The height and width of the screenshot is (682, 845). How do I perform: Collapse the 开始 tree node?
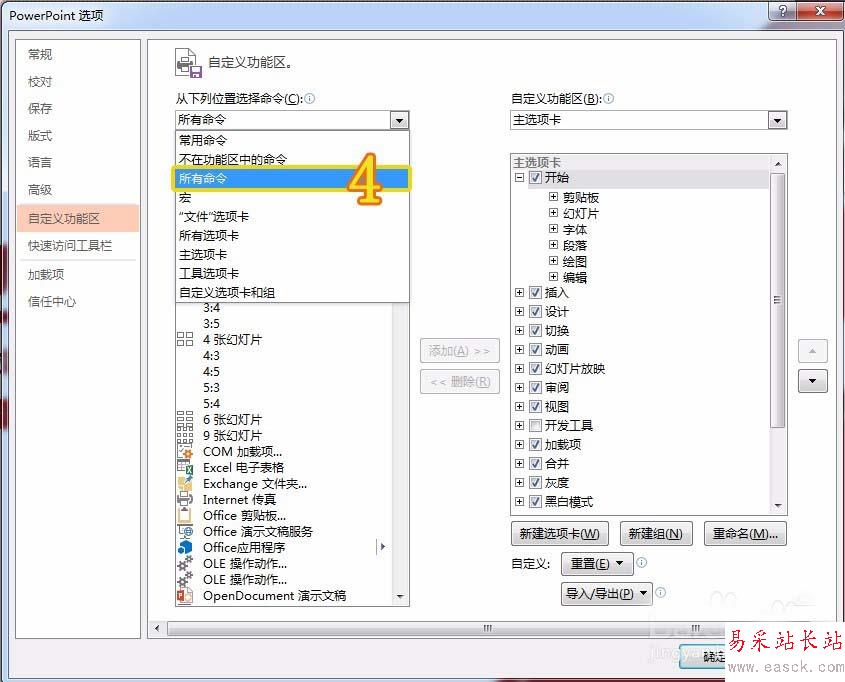tap(520, 178)
